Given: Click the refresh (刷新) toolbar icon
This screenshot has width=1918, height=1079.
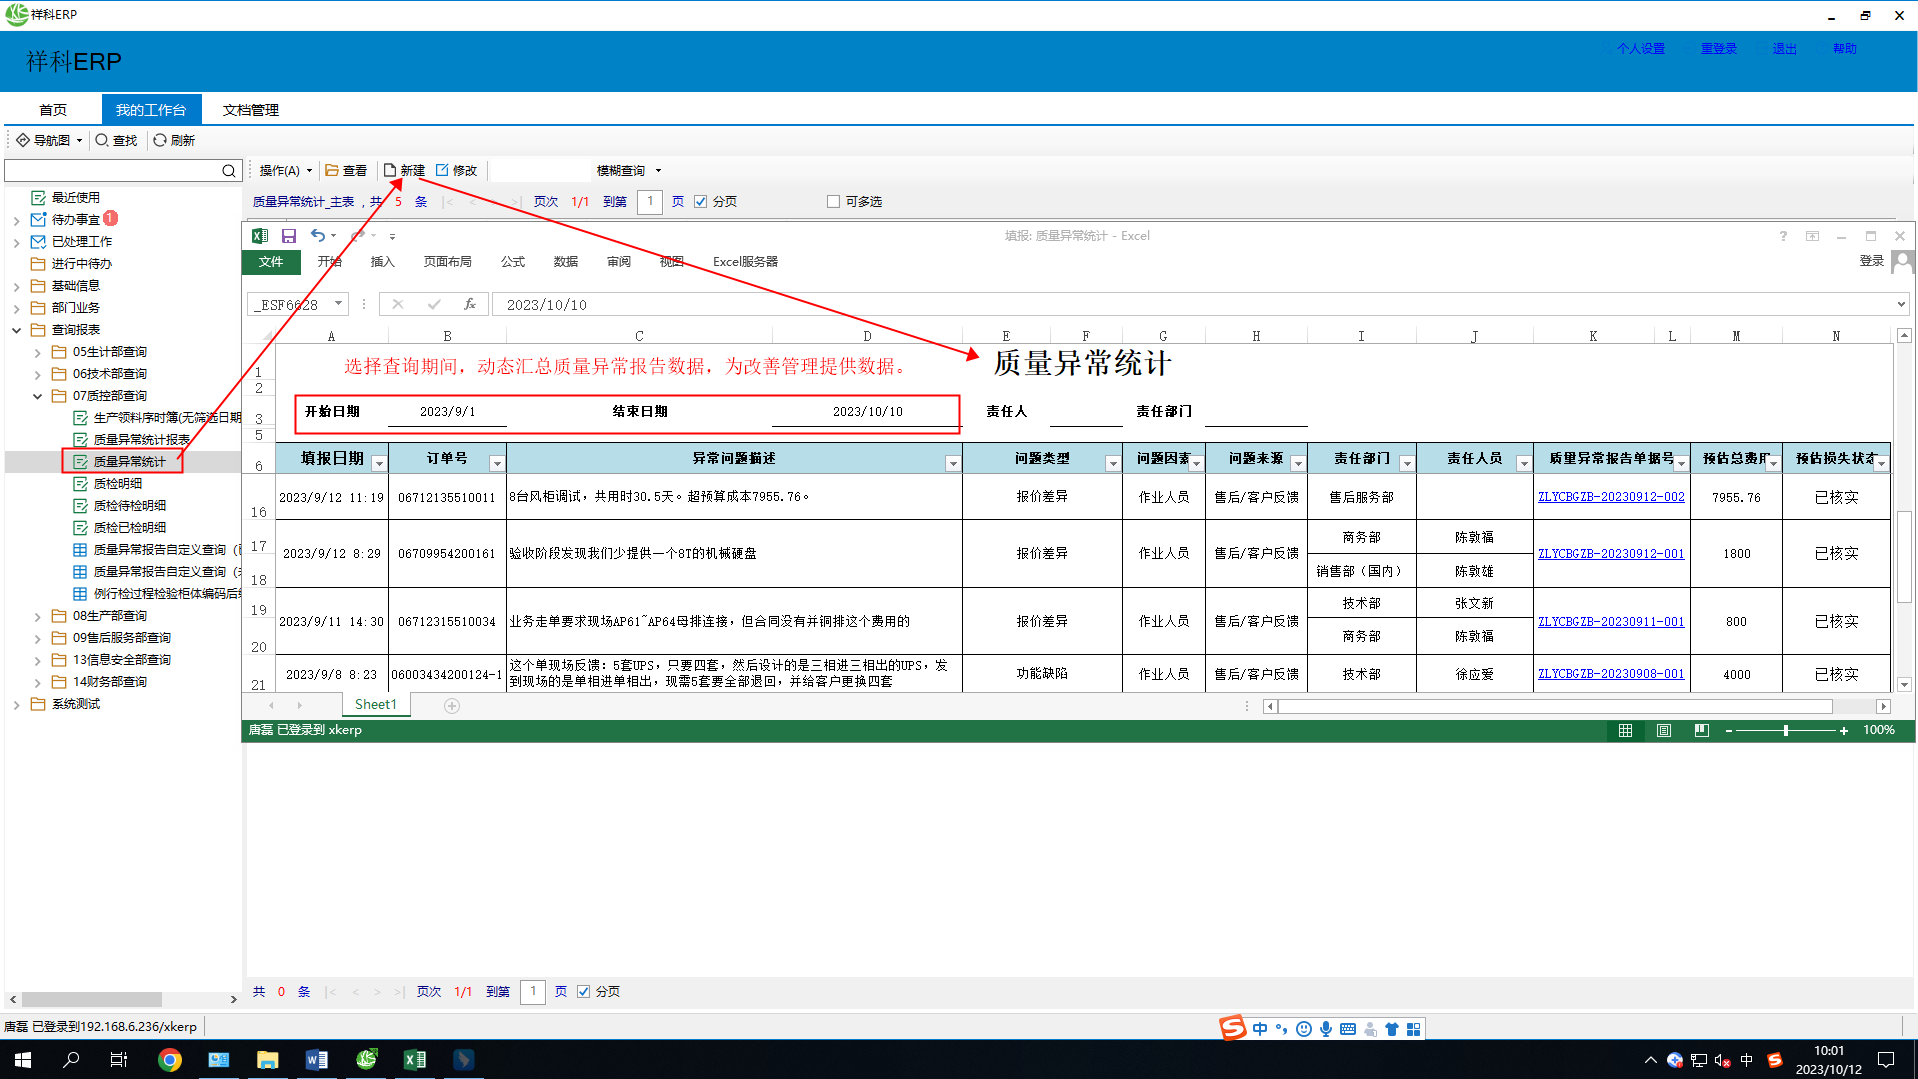Looking at the screenshot, I should click(160, 141).
